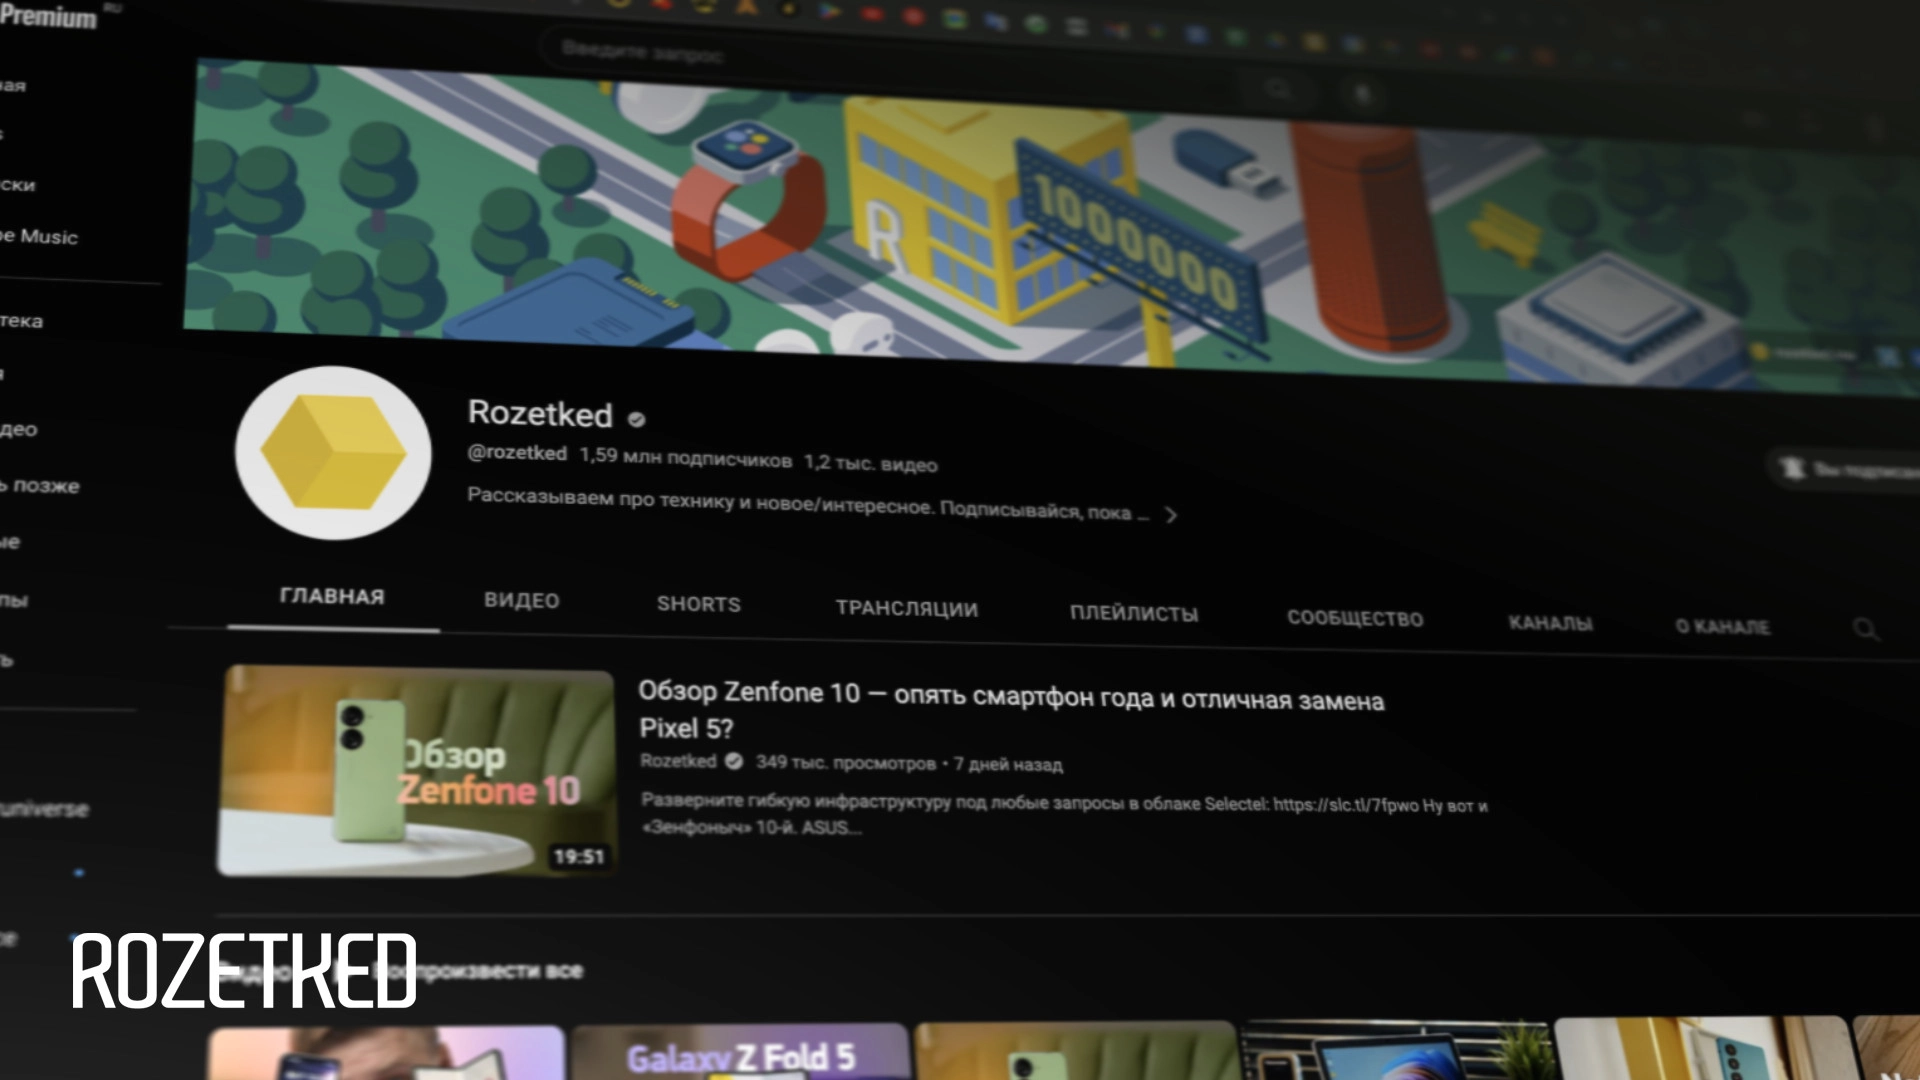Expand the channel description with the chevron arrow
Image resolution: width=1920 pixels, height=1080 pixels.
(1171, 515)
